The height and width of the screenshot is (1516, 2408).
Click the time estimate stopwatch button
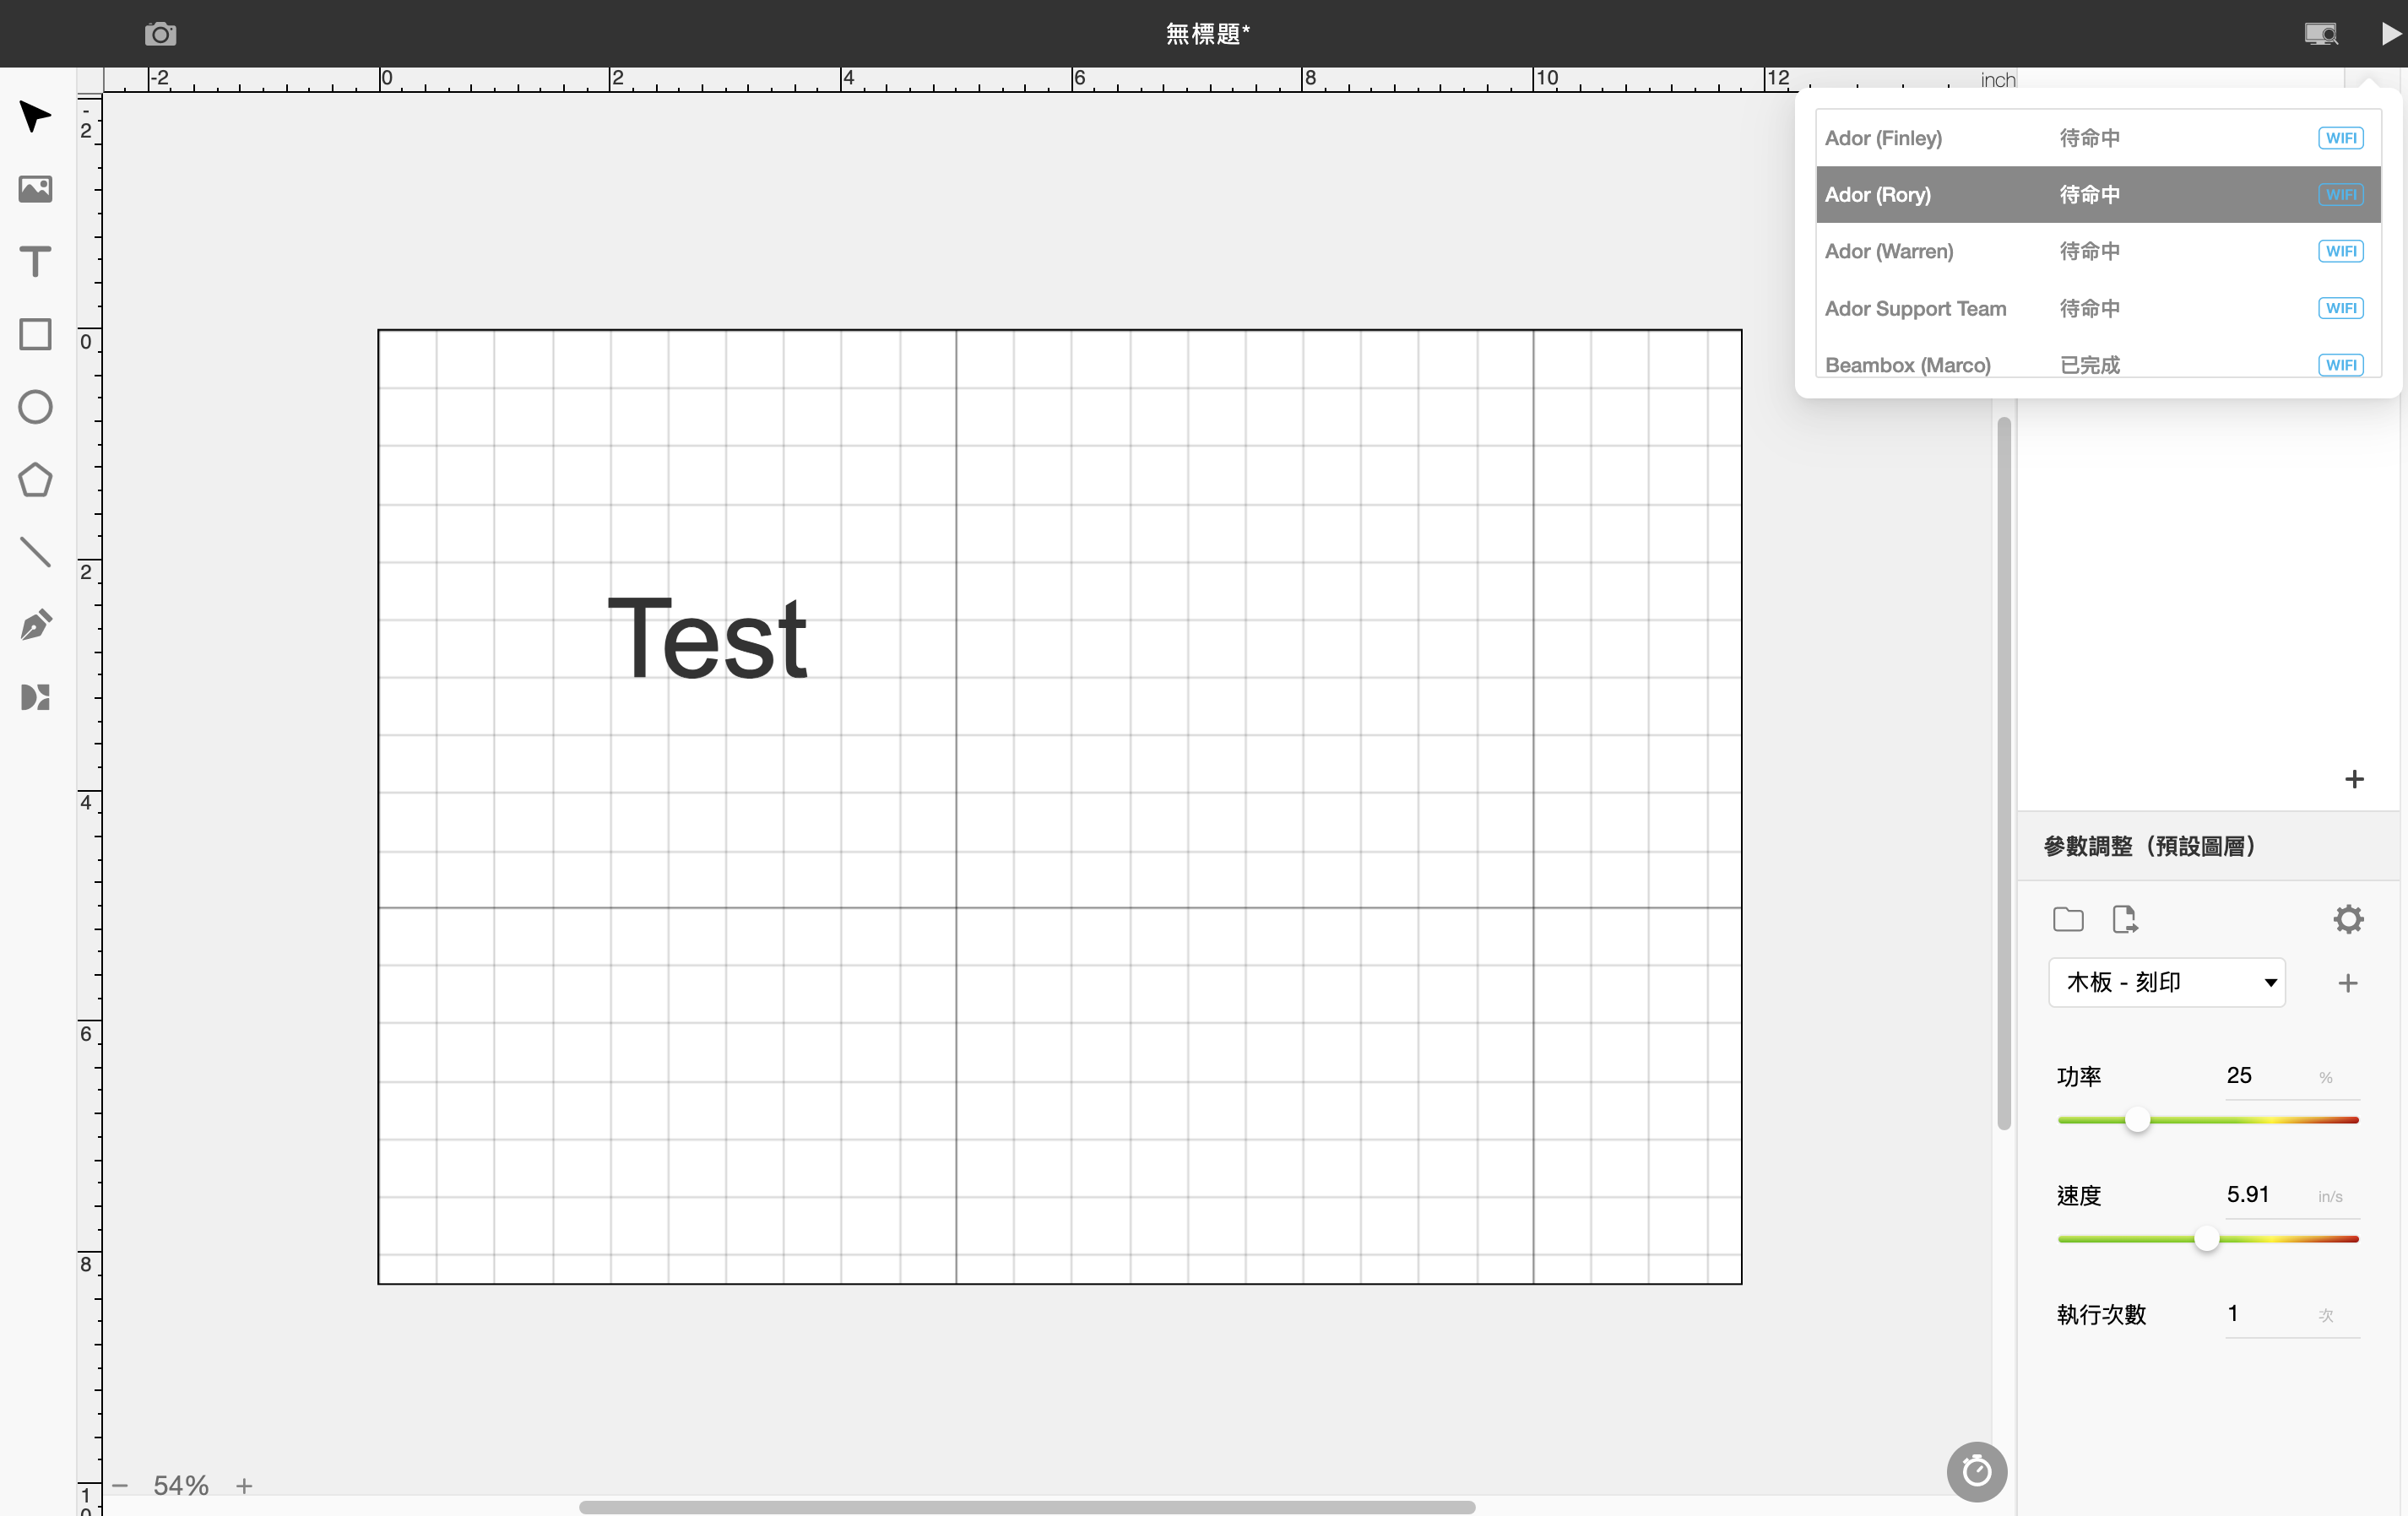[x=1976, y=1471]
